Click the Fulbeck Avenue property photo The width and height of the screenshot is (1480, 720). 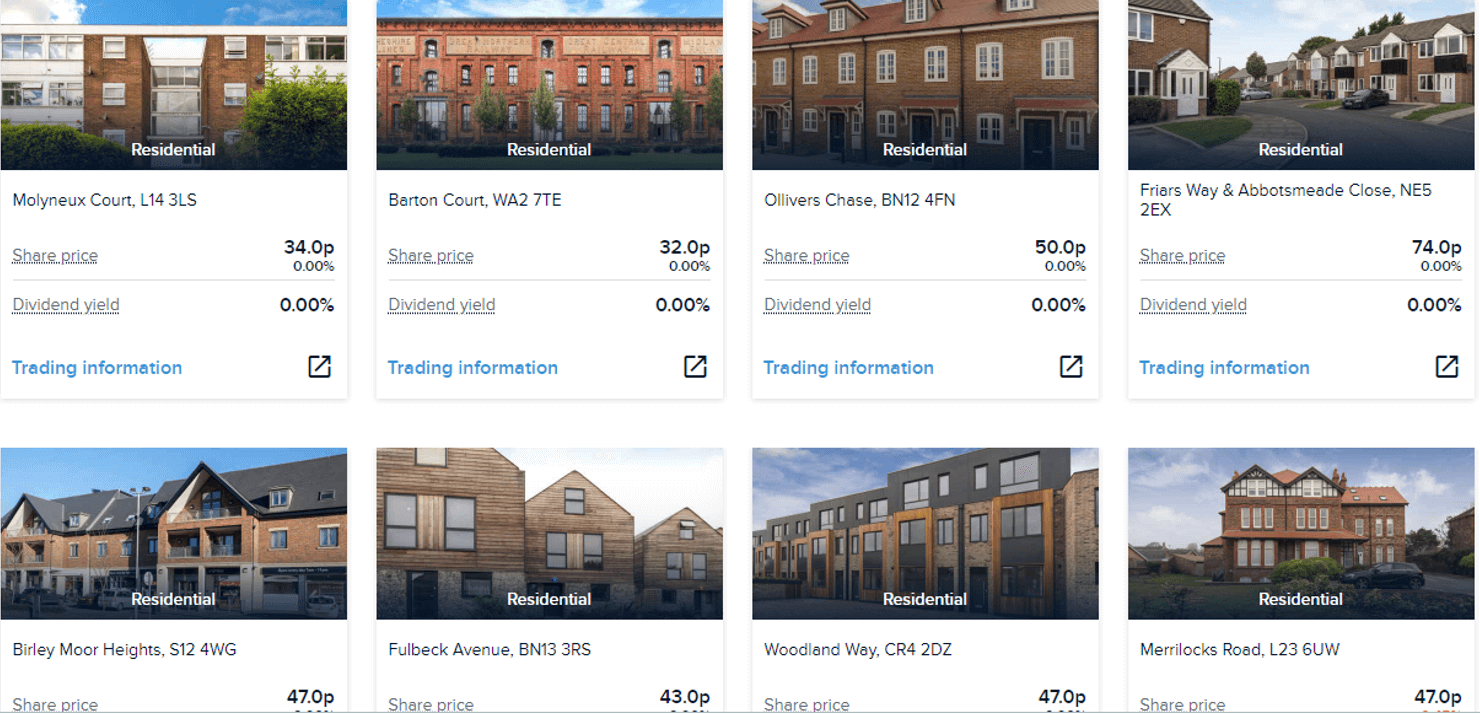tap(550, 534)
